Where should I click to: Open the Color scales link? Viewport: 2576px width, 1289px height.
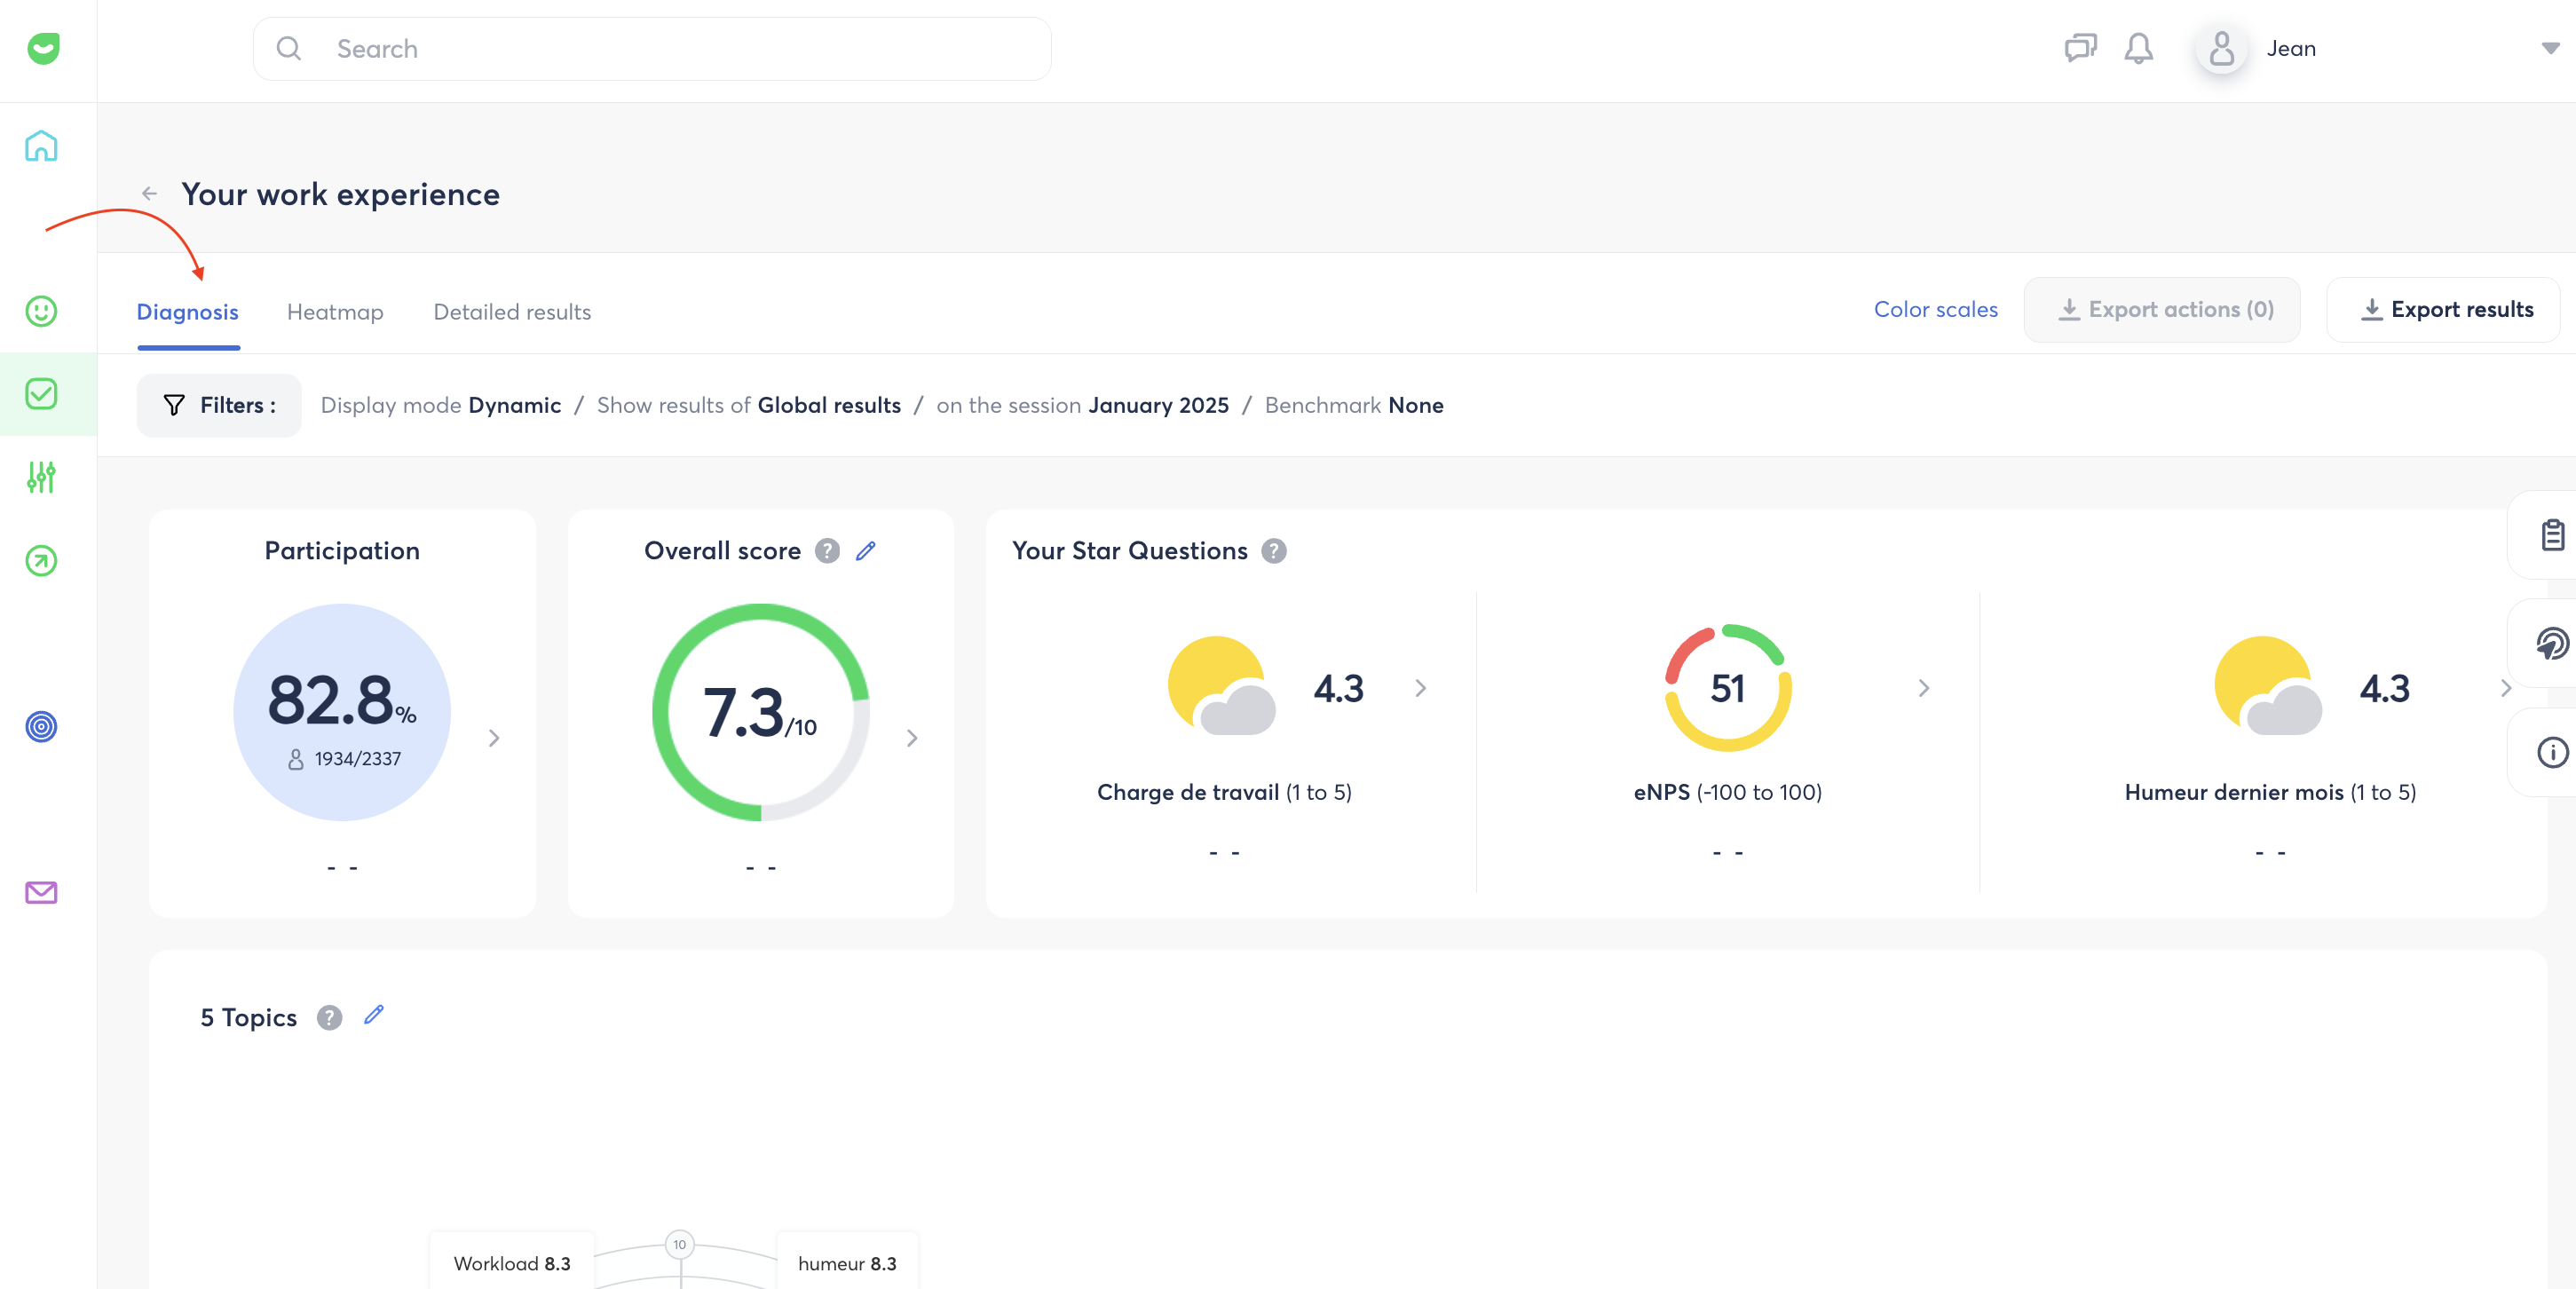coord(1935,310)
